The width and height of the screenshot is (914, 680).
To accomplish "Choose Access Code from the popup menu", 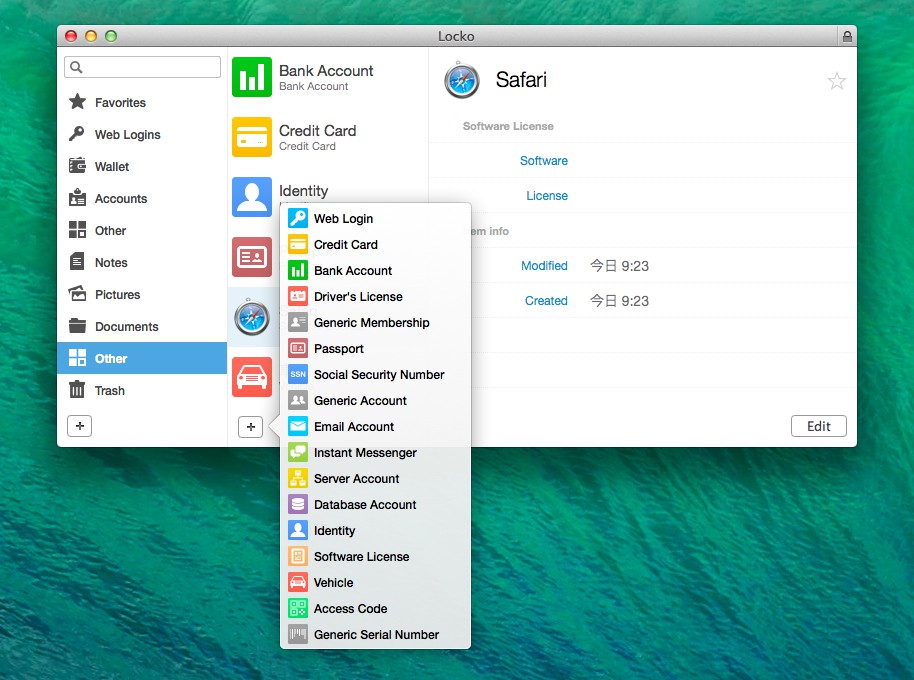I will click(x=375, y=608).
